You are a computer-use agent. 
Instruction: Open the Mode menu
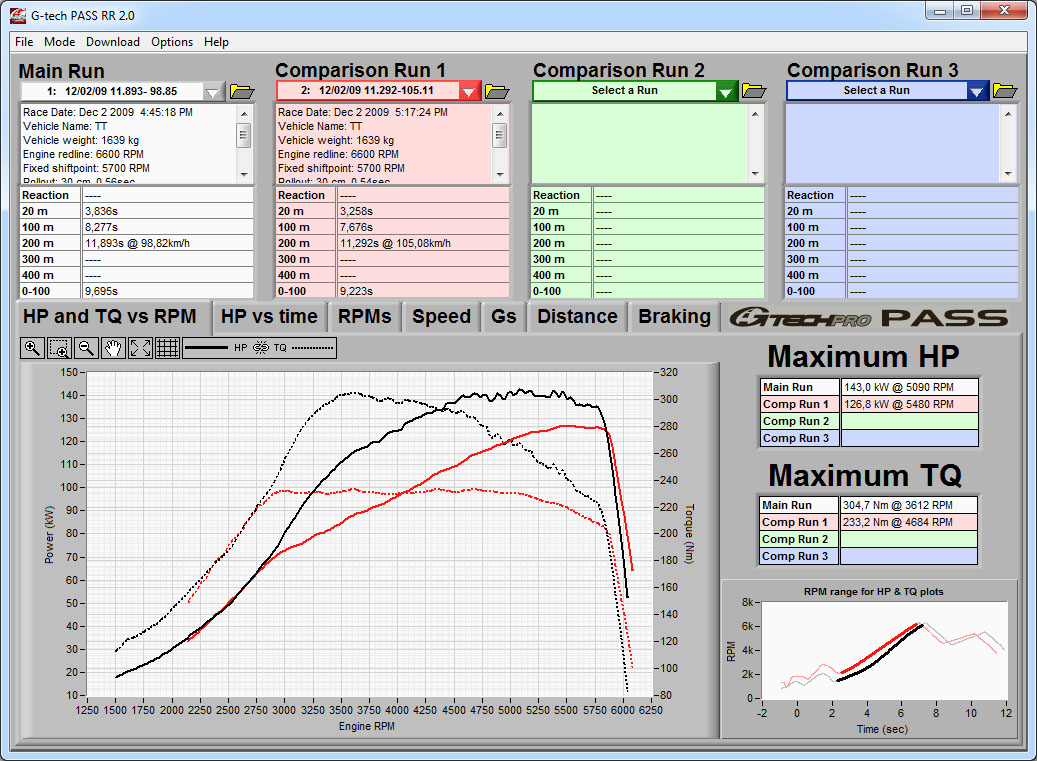pyautogui.click(x=59, y=42)
